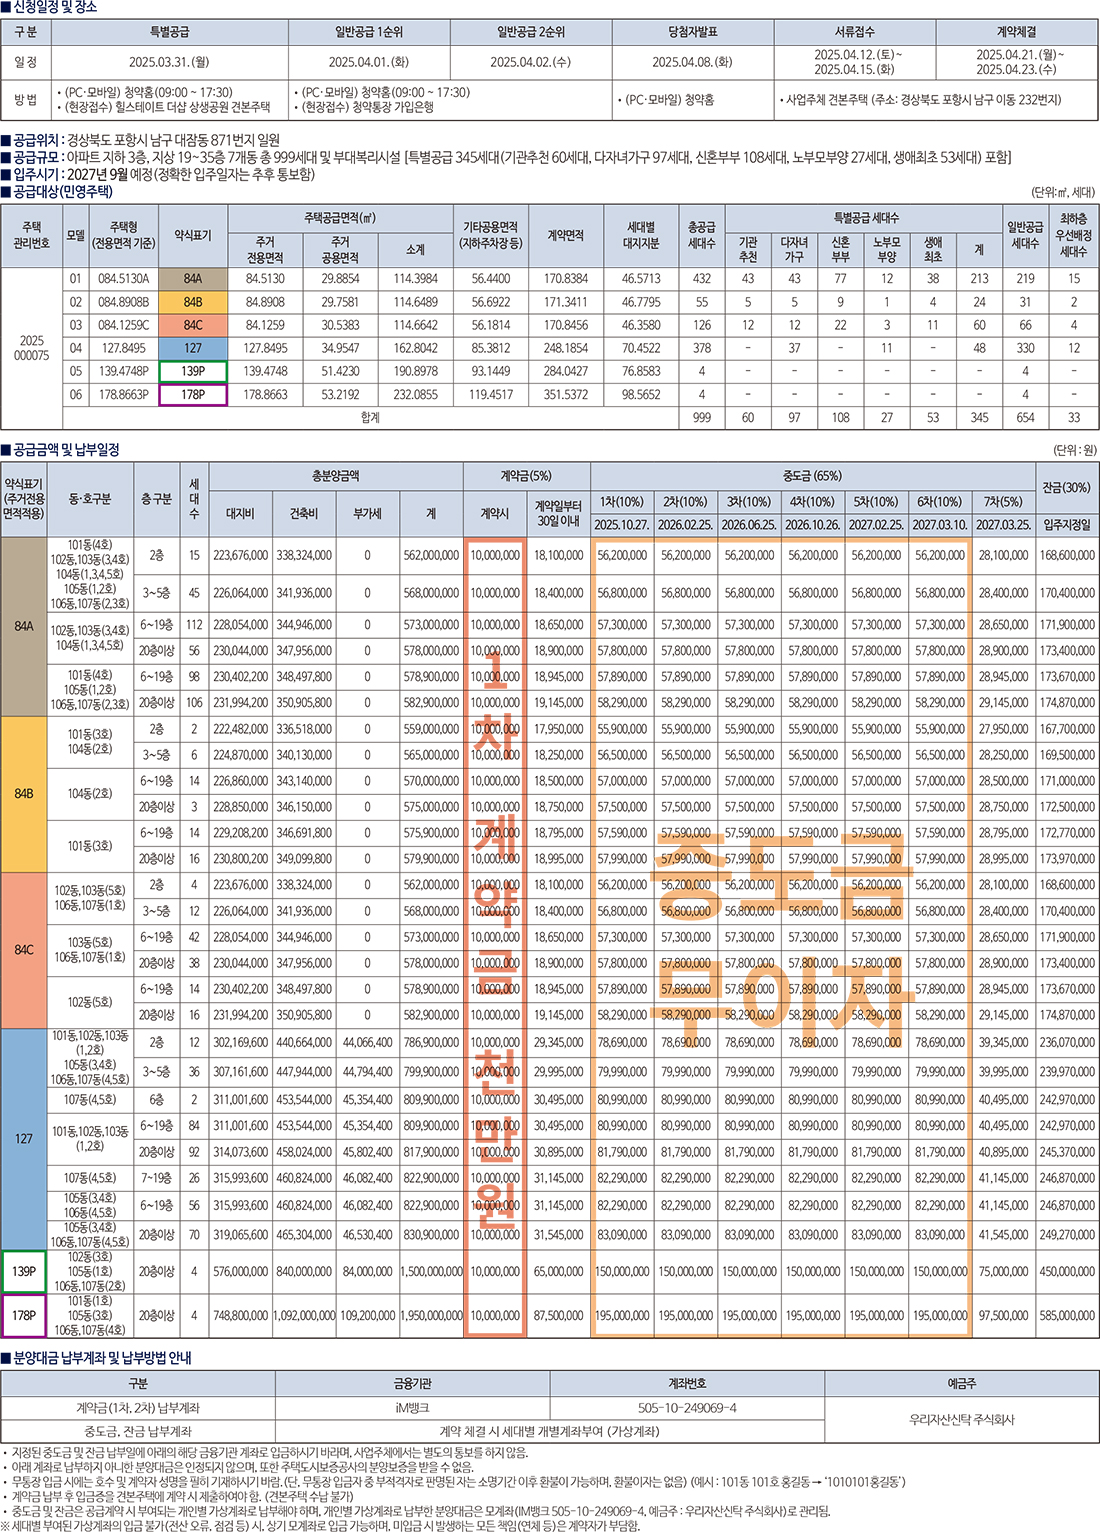Select the iM뱅크 financial institution cell

[412, 1408]
